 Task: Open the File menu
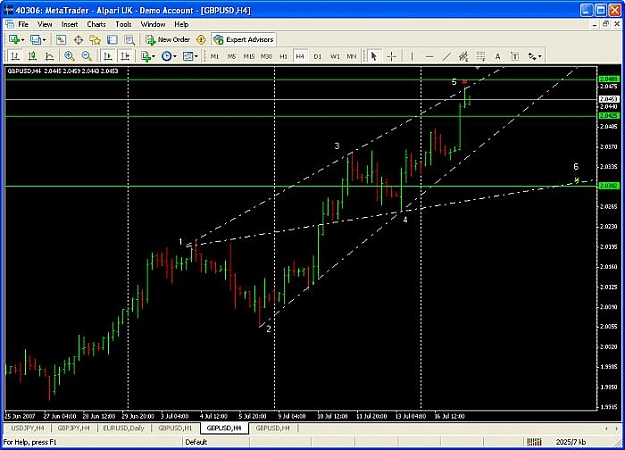pos(24,24)
